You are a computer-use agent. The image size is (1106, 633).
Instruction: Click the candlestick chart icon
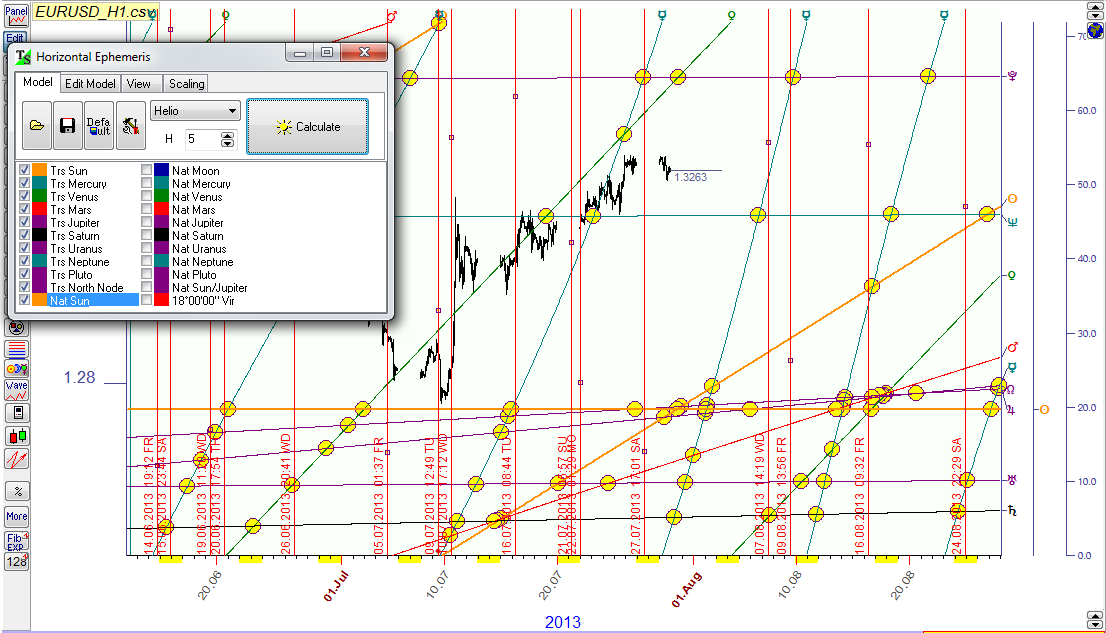point(16,436)
